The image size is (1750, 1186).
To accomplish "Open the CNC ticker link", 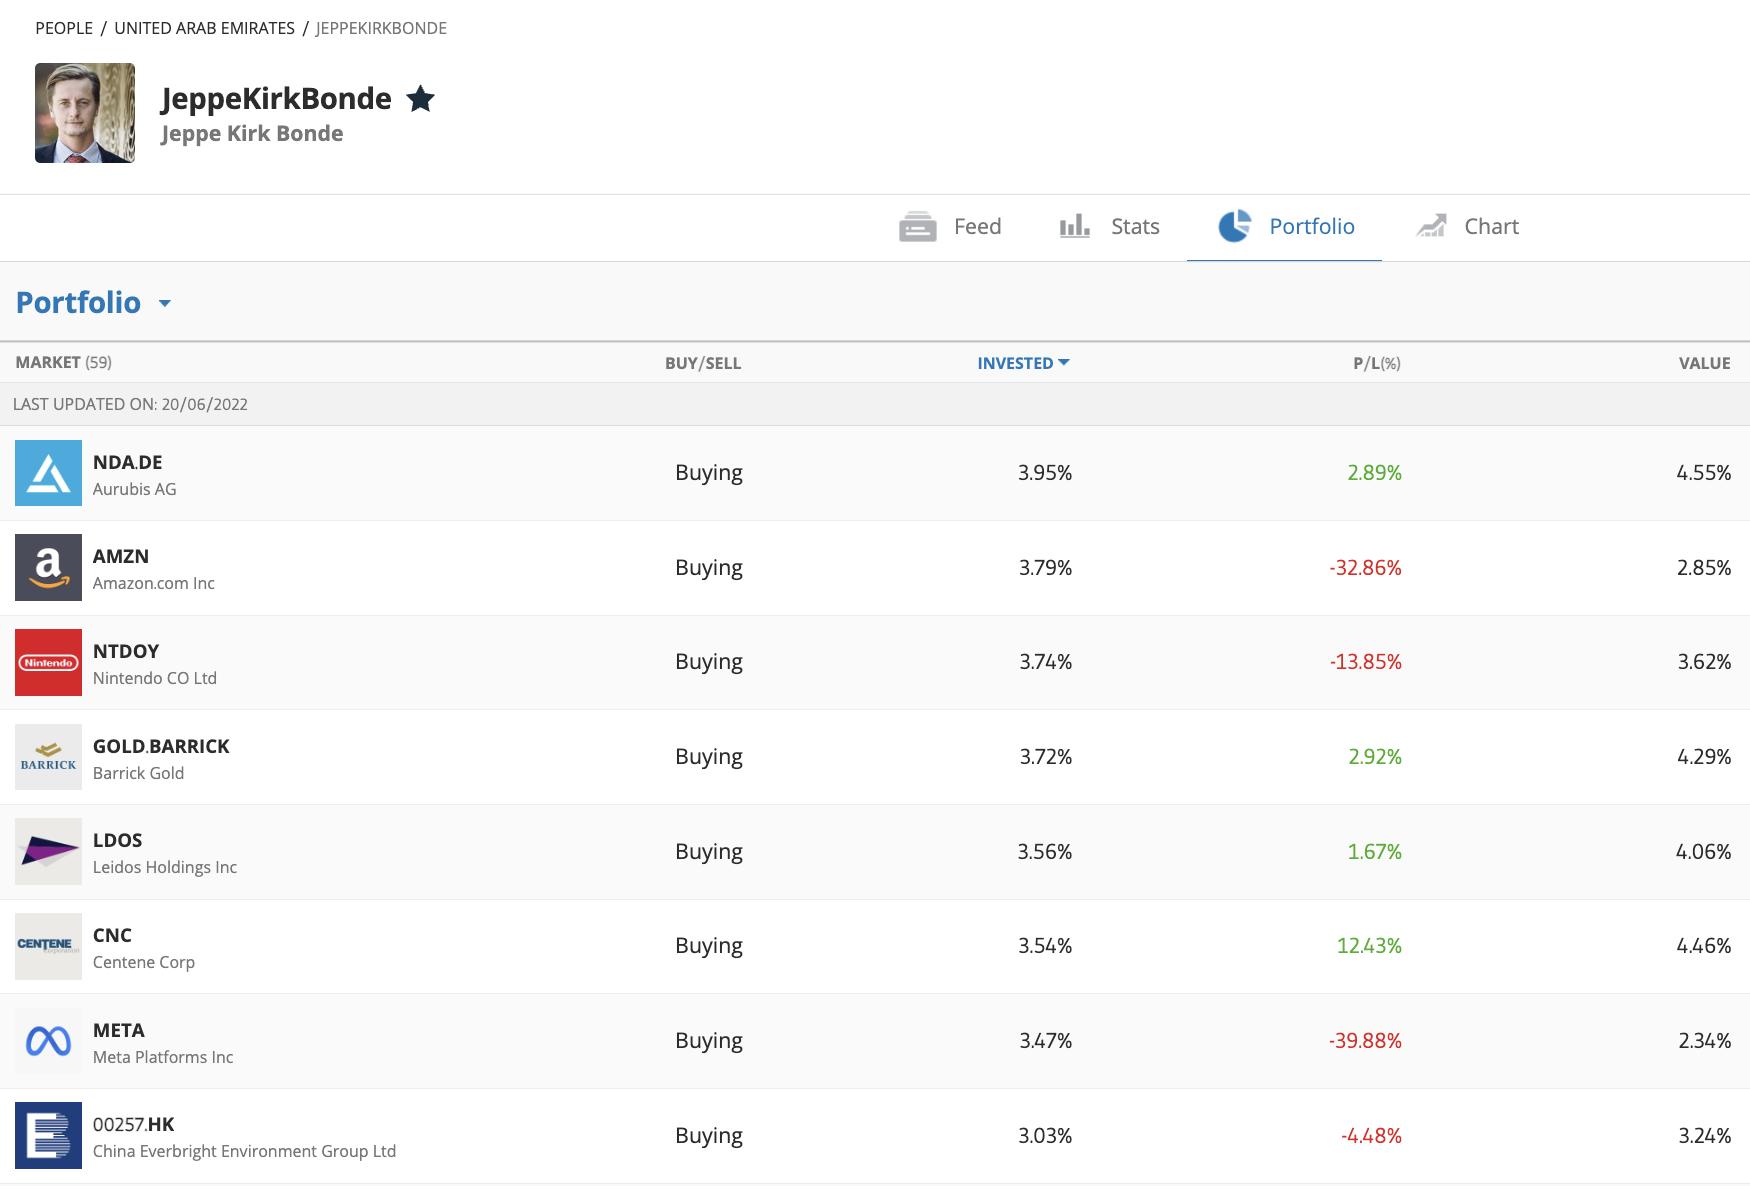I will pos(112,935).
